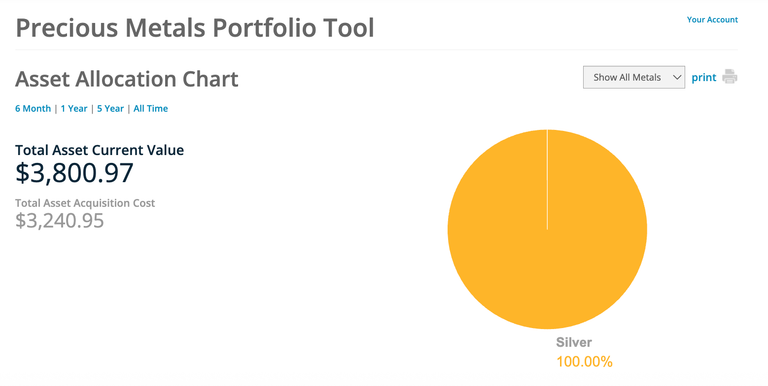Click the print link
Image resolution: width=768 pixels, height=386 pixels.
(x=704, y=77)
